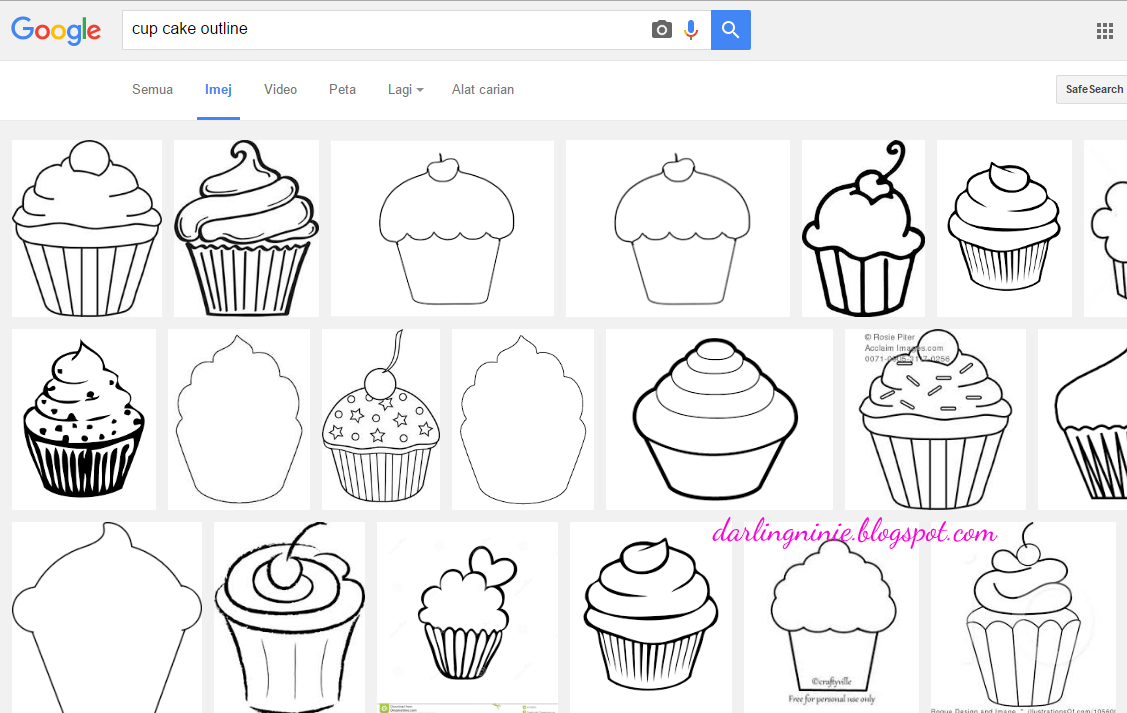Go to the Semua results tab
Image resolution: width=1127 pixels, height=713 pixels.
(x=152, y=89)
